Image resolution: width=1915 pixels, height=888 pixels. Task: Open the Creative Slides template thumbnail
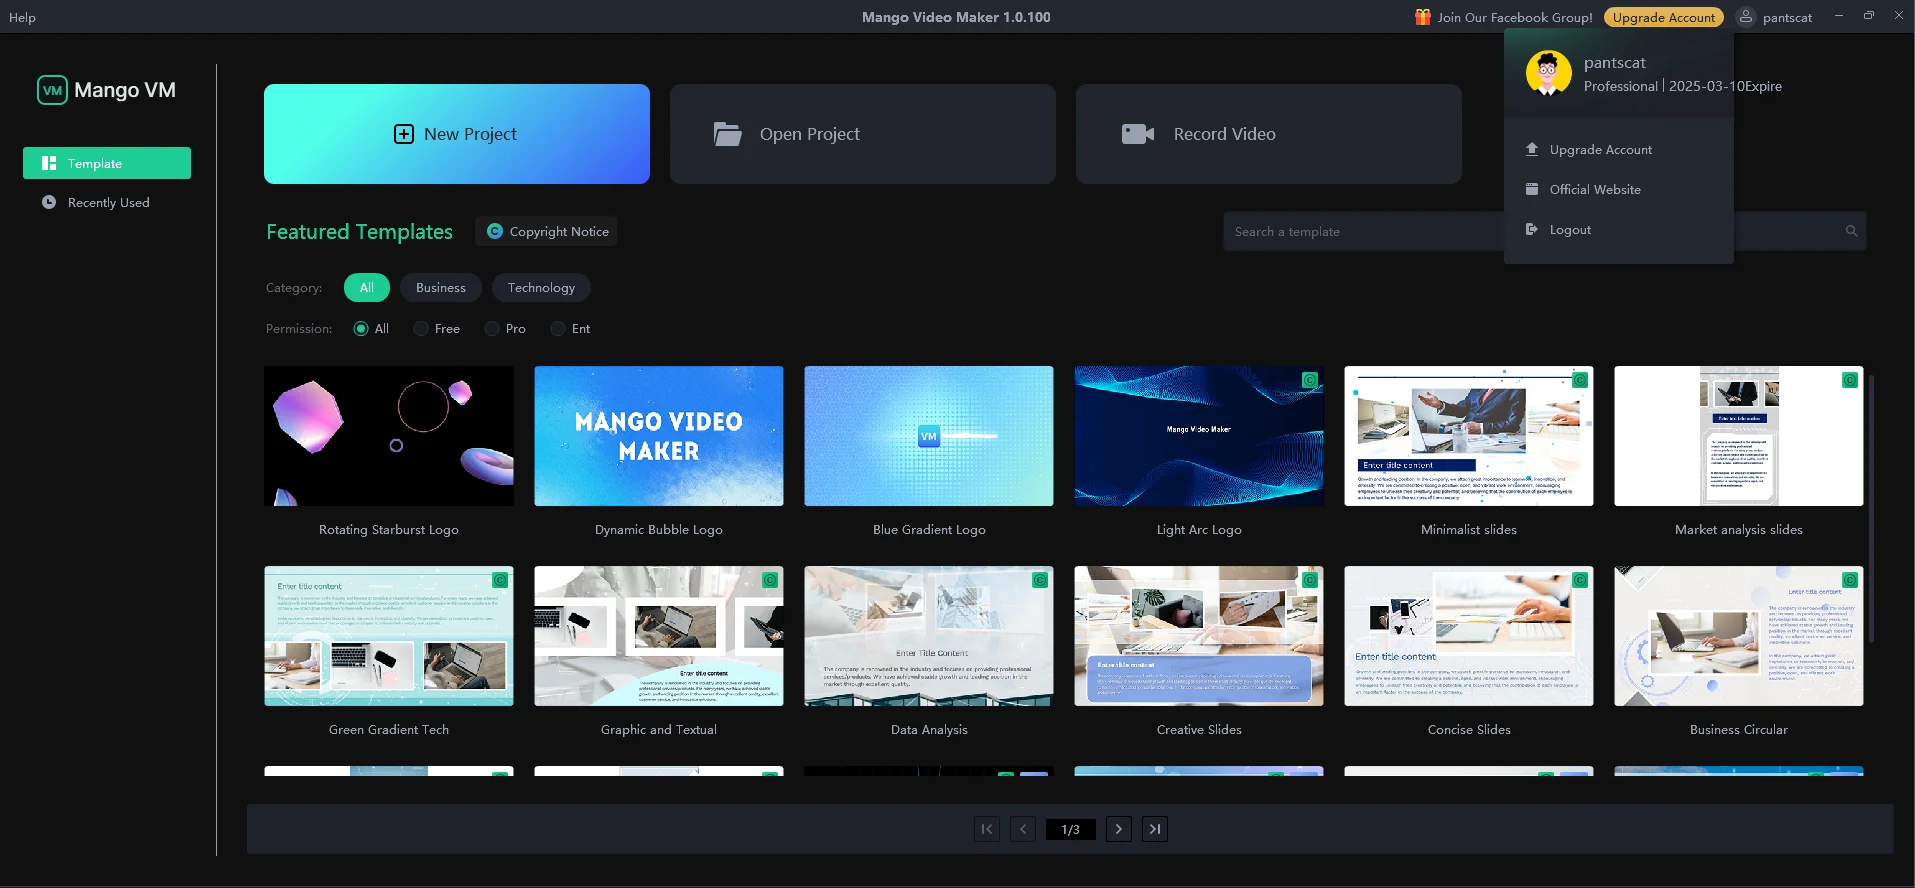pos(1199,636)
